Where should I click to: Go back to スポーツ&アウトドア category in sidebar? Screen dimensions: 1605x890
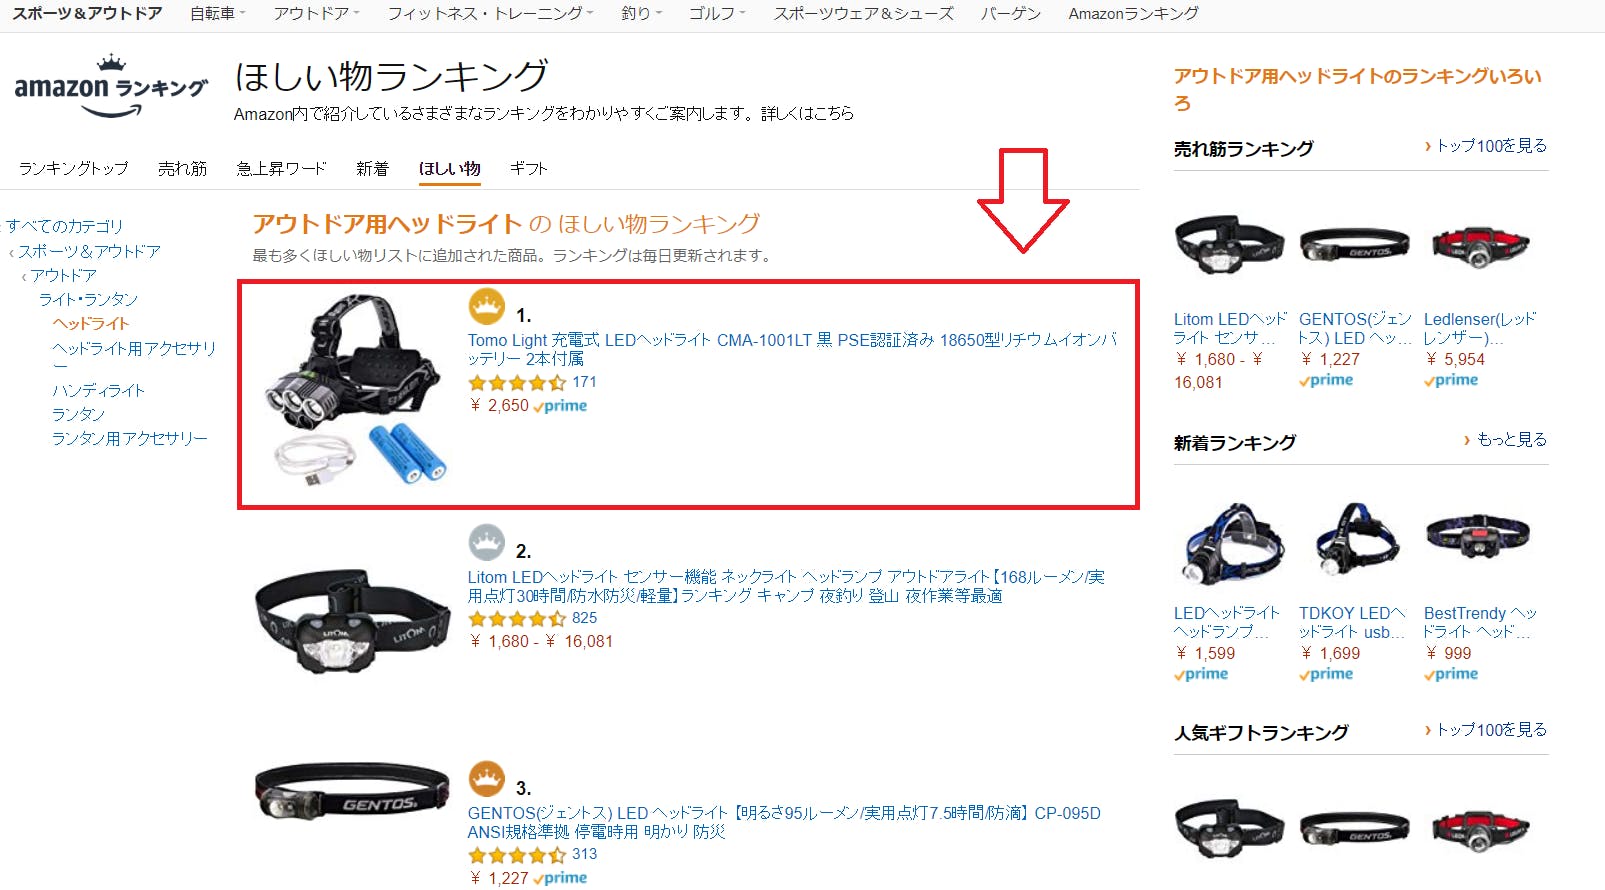tap(89, 251)
